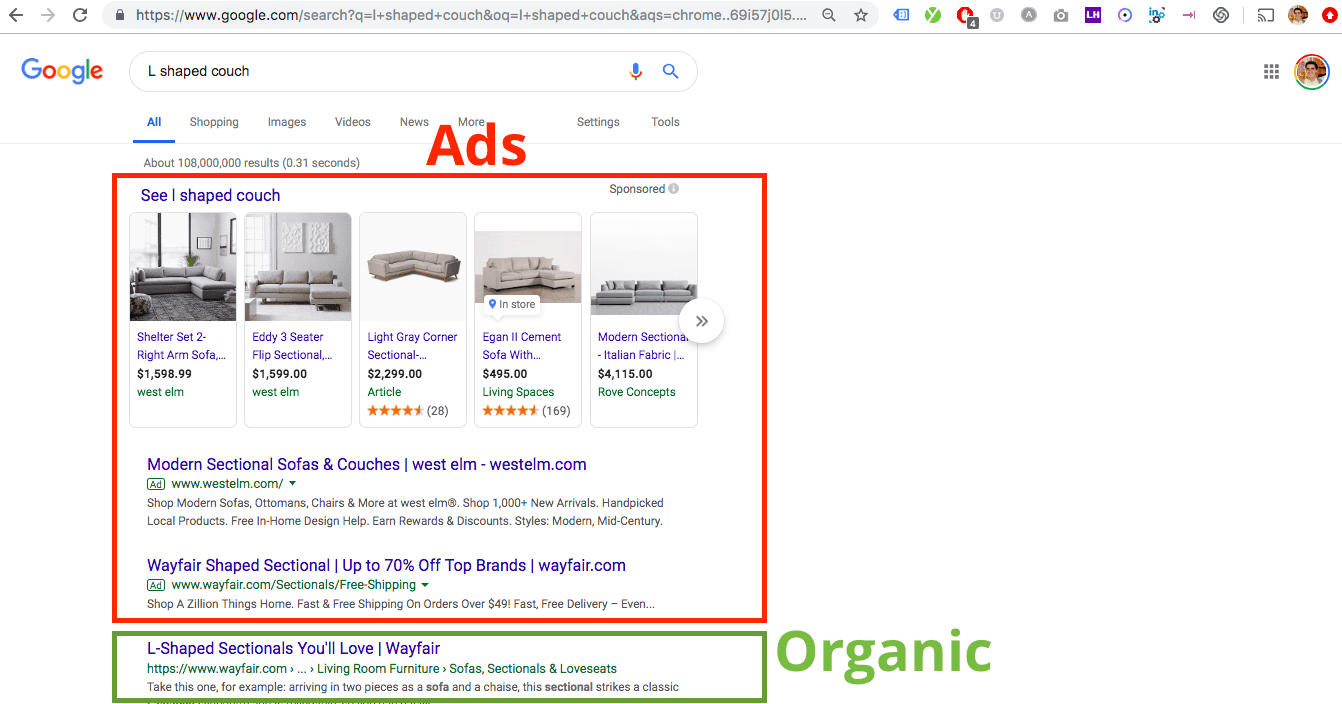Screen dimensions: 1342x704
Task: Open 'L-Shaped Sectionals You'll Love' Wayfair result
Action: tap(293, 648)
